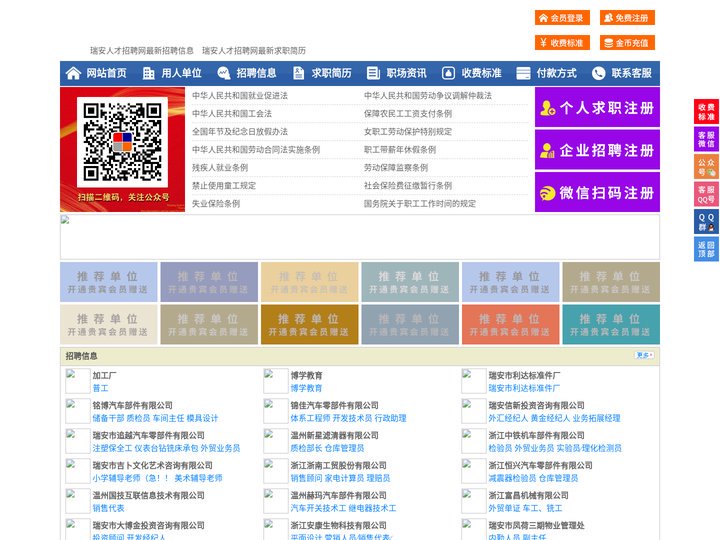Click the 金币充值 button
This screenshot has height=540, width=720.
tap(627, 43)
